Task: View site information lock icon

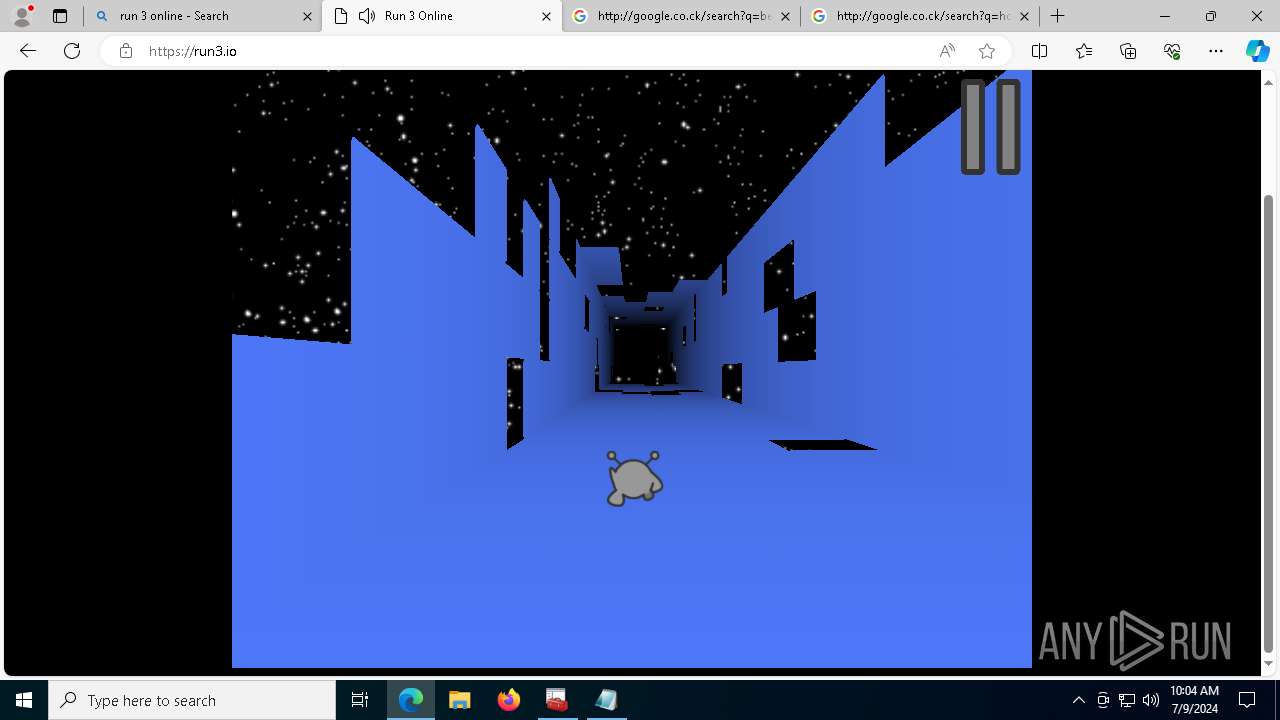Action: [125, 51]
